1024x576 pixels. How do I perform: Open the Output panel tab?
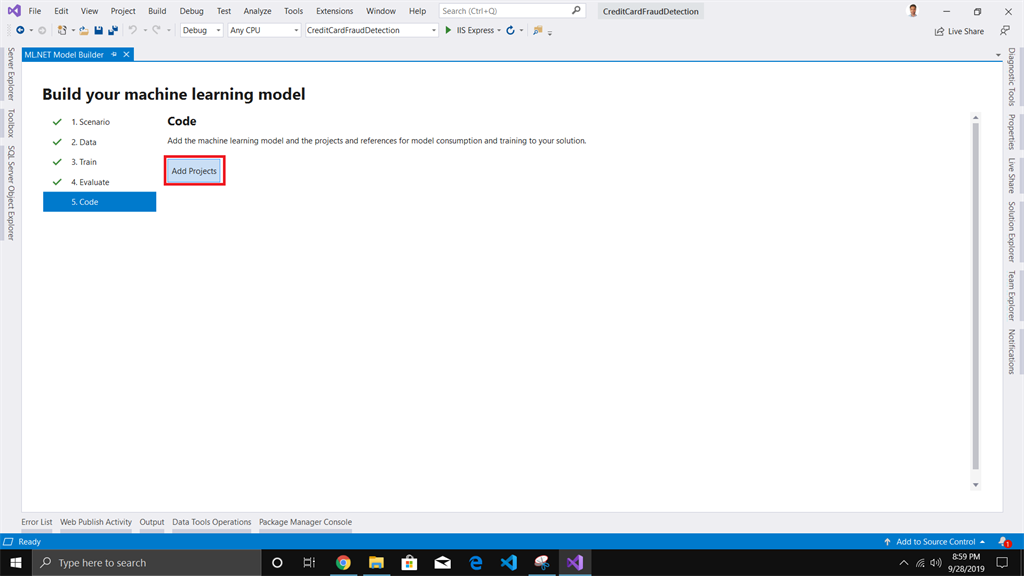coord(152,522)
